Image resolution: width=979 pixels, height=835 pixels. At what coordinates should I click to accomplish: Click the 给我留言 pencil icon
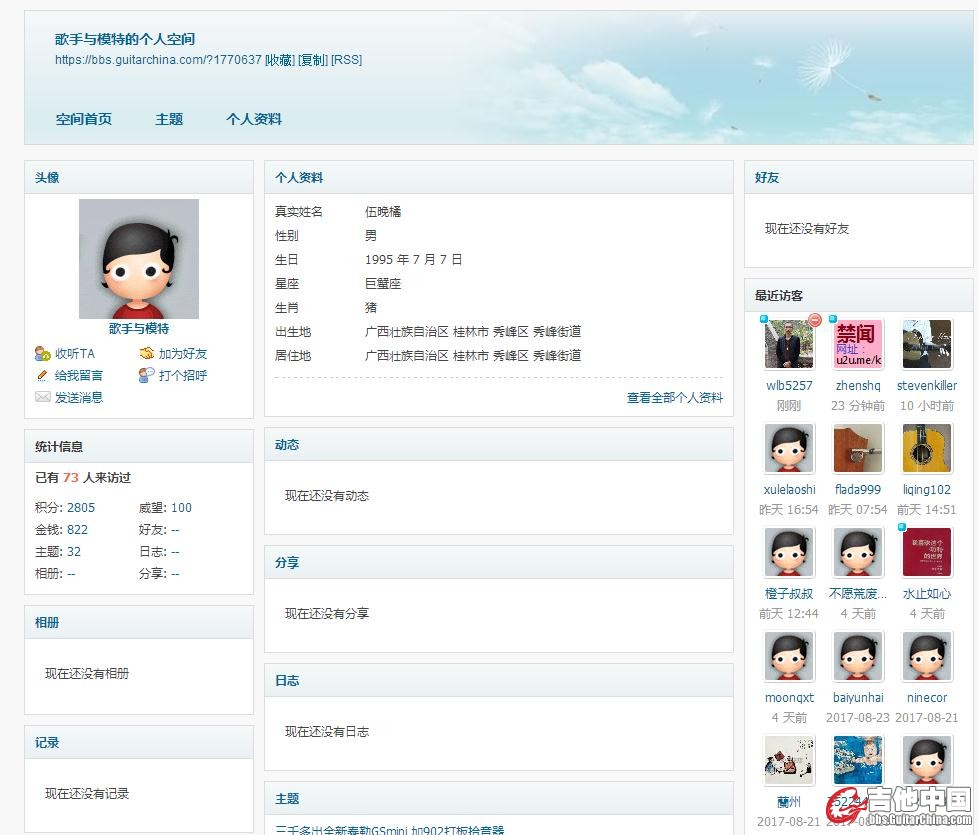pos(42,376)
